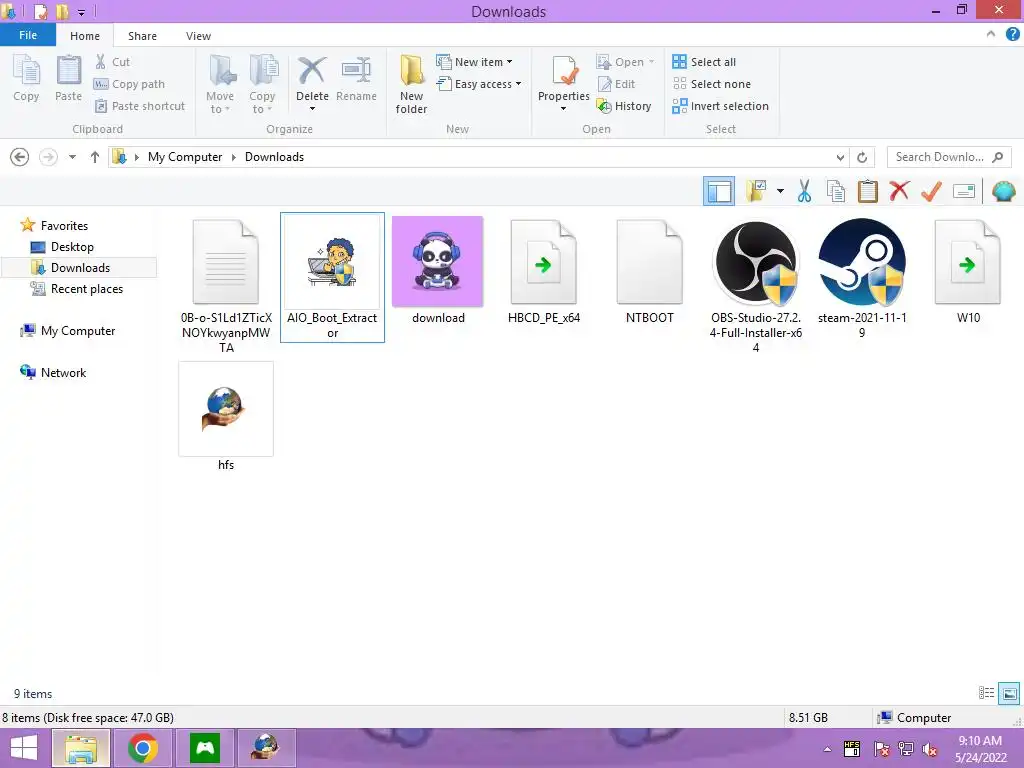Viewport: 1024px width, 768px height.
Task: Select the hfs application file
Action: click(x=226, y=418)
